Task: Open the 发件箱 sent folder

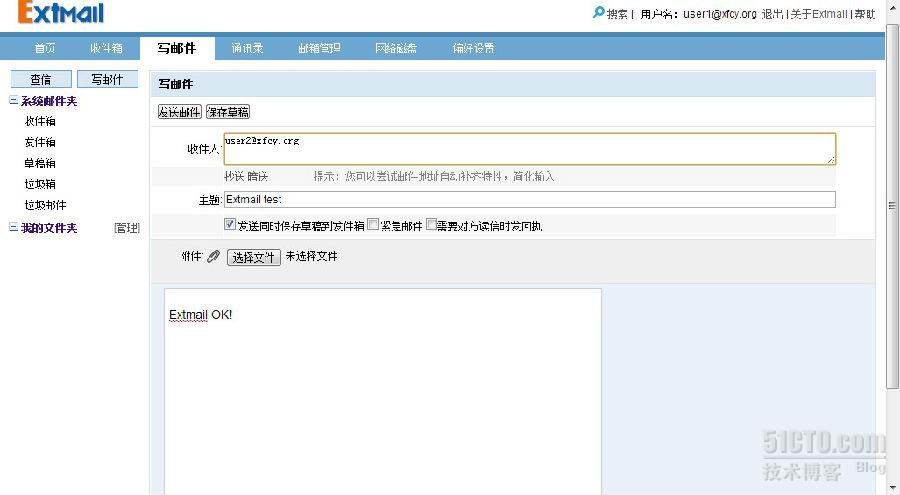Action: point(40,142)
